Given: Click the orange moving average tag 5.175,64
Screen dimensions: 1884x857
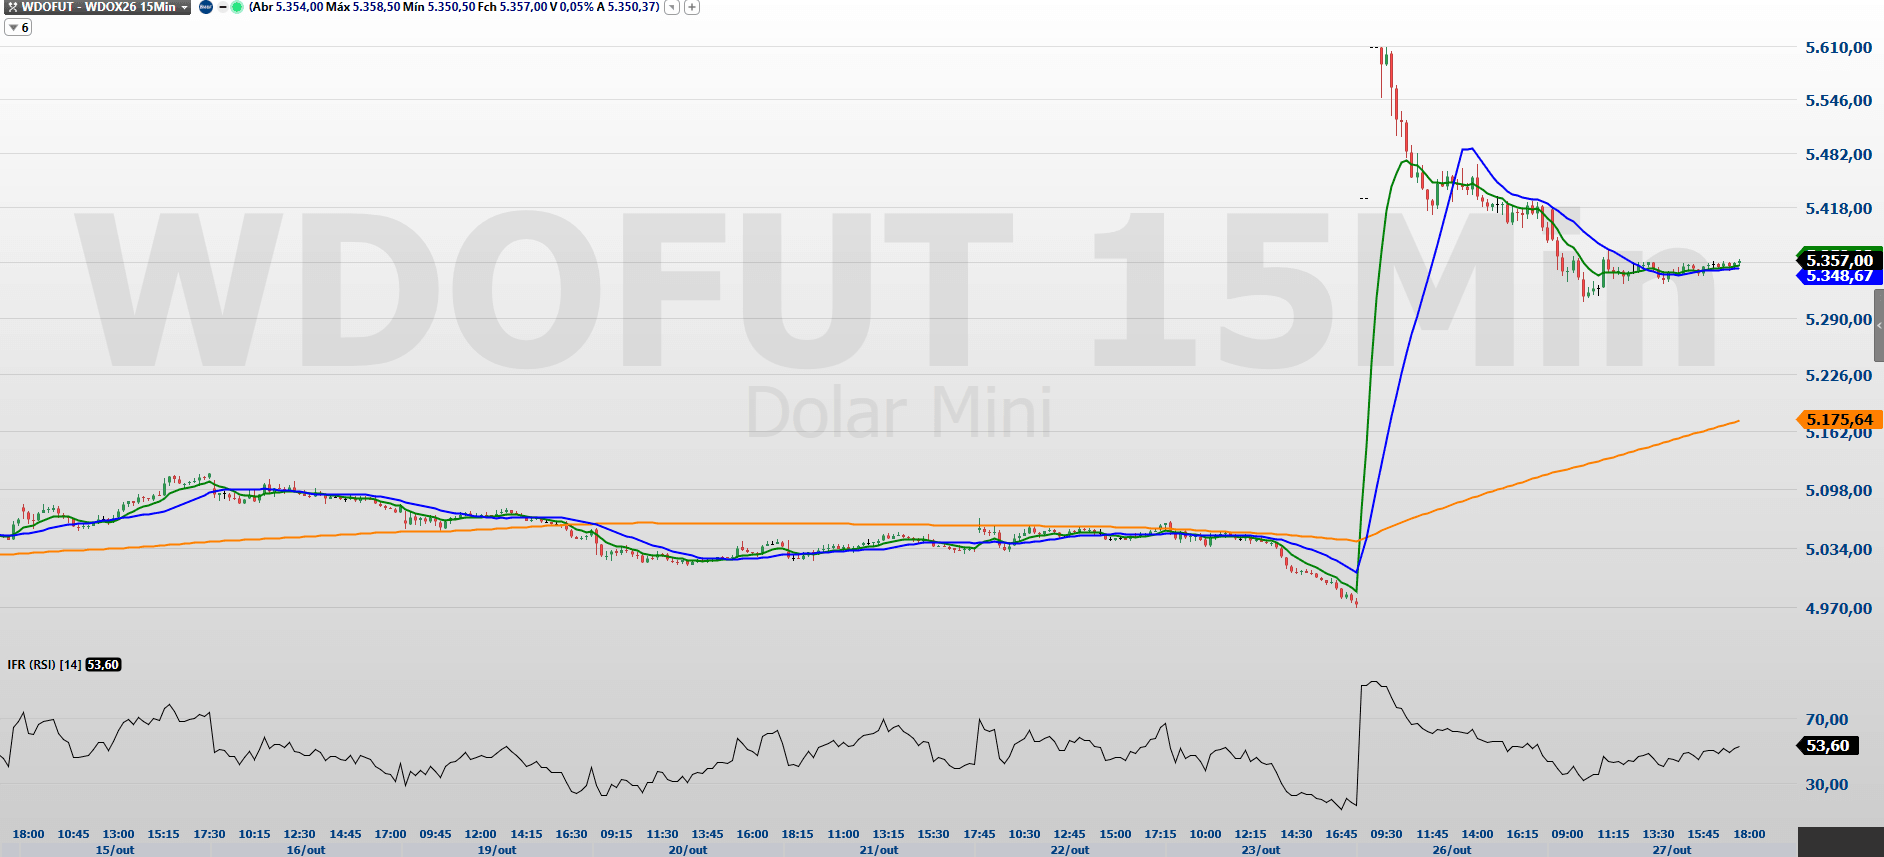Looking at the screenshot, I should 1839,419.
